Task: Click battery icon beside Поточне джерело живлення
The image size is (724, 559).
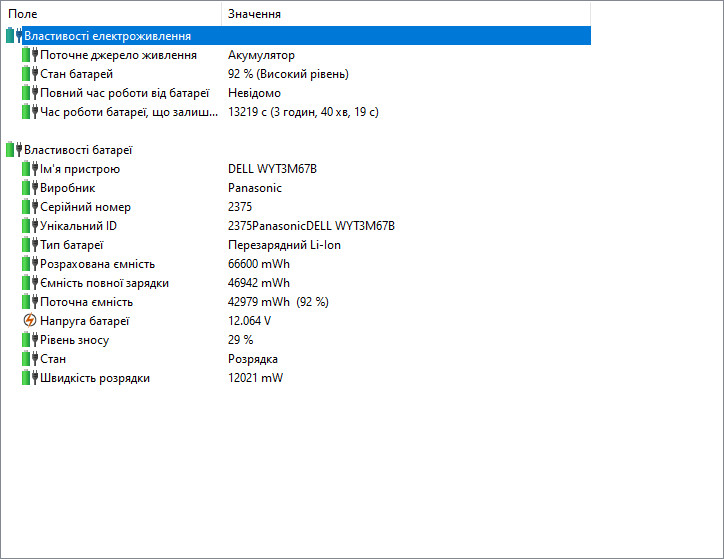Action: (x=29, y=55)
